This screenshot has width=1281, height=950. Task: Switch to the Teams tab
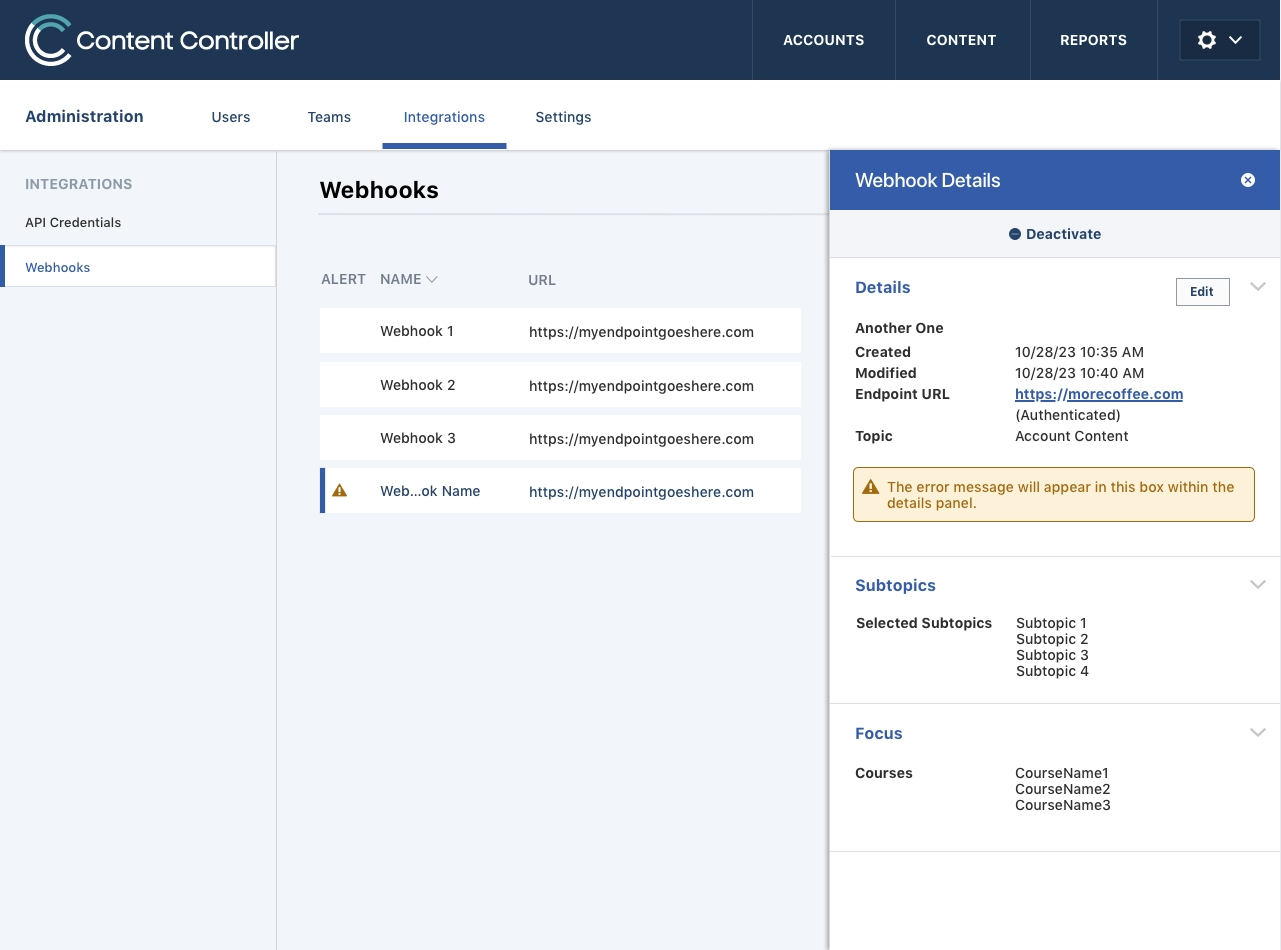tap(329, 117)
